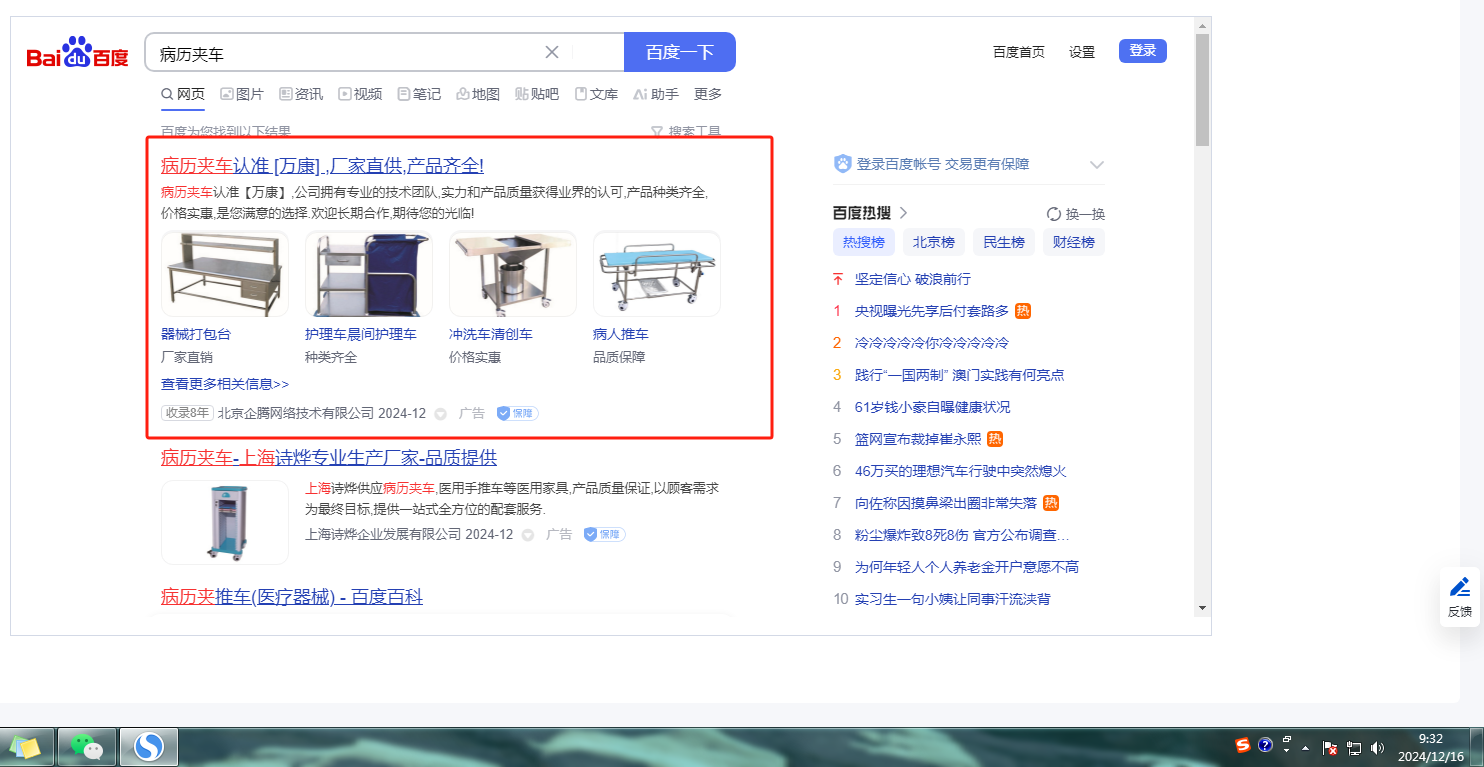Click the 反馈 feedback button
Image resolution: width=1484 pixels, height=767 pixels.
pos(1460,597)
